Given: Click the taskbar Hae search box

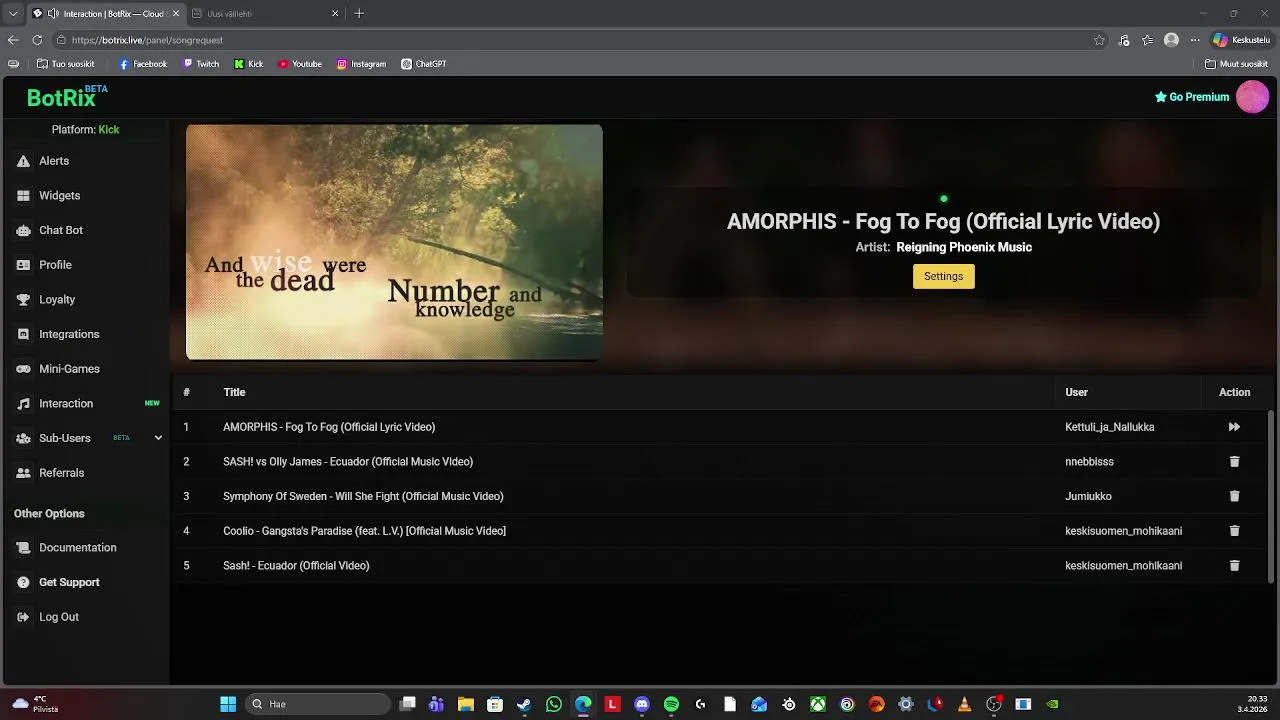Looking at the screenshot, I should point(316,704).
